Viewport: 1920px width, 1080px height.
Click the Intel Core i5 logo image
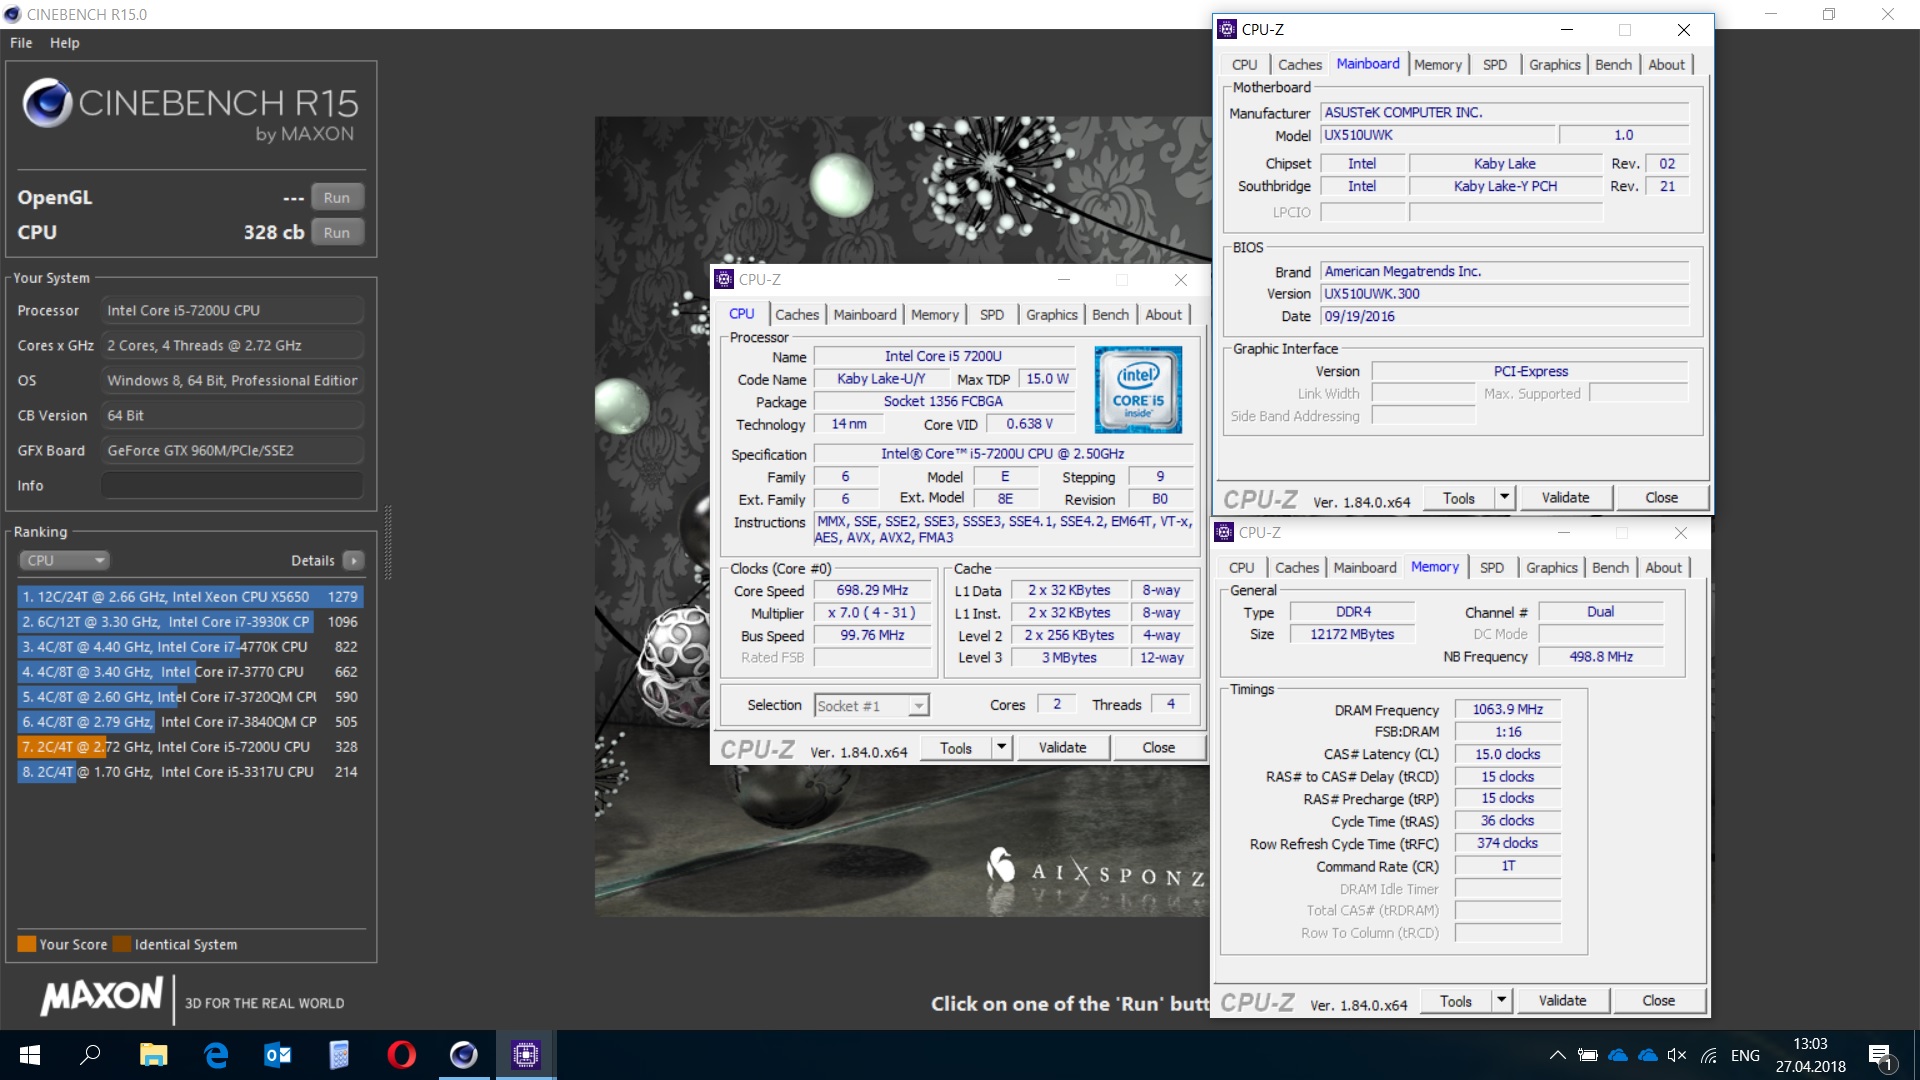1138,389
